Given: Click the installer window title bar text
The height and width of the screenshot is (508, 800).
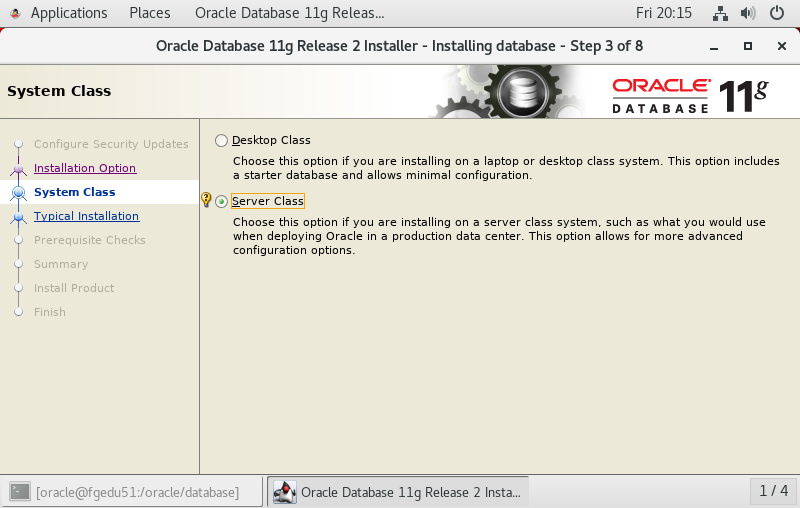Looking at the screenshot, I should 399,46.
